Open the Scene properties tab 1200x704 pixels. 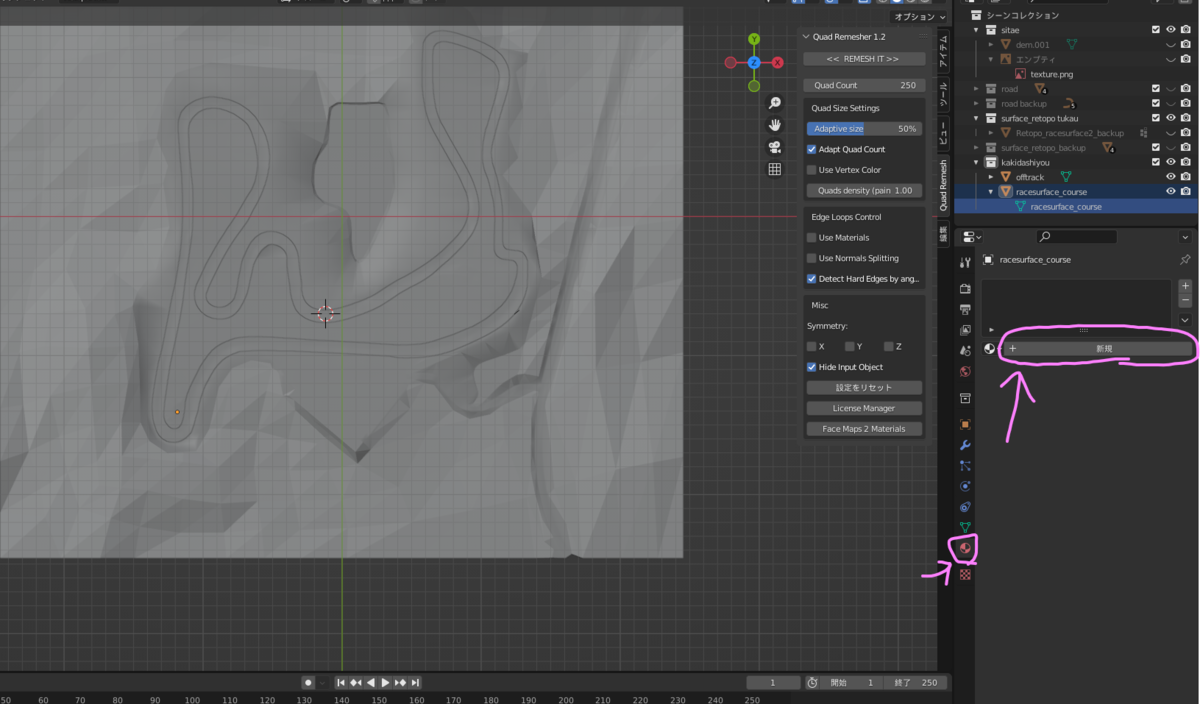click(965, 351)
